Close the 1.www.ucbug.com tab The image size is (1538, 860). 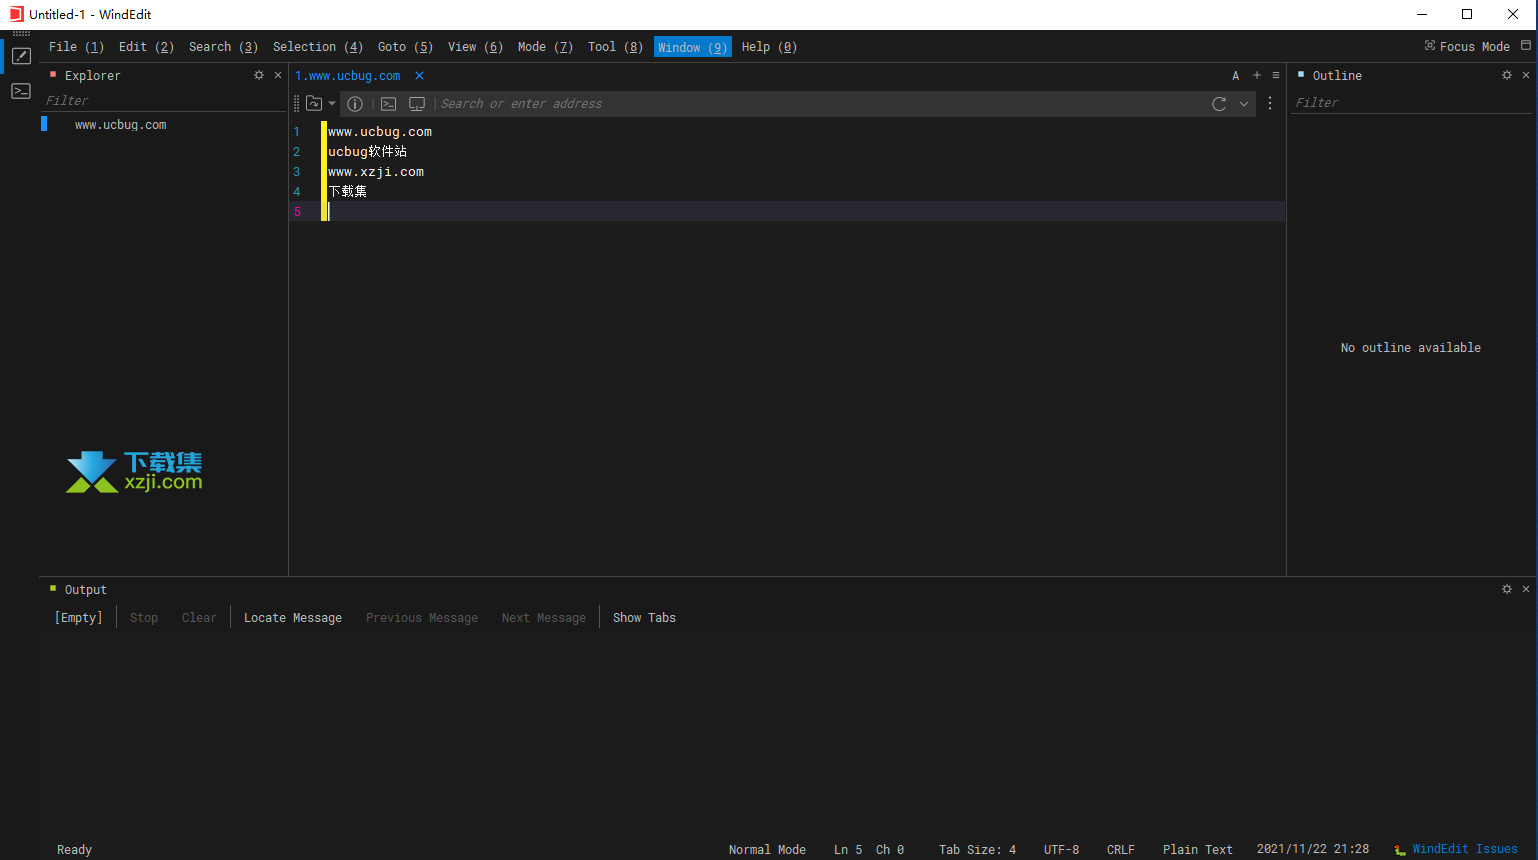tap(419, 76)
